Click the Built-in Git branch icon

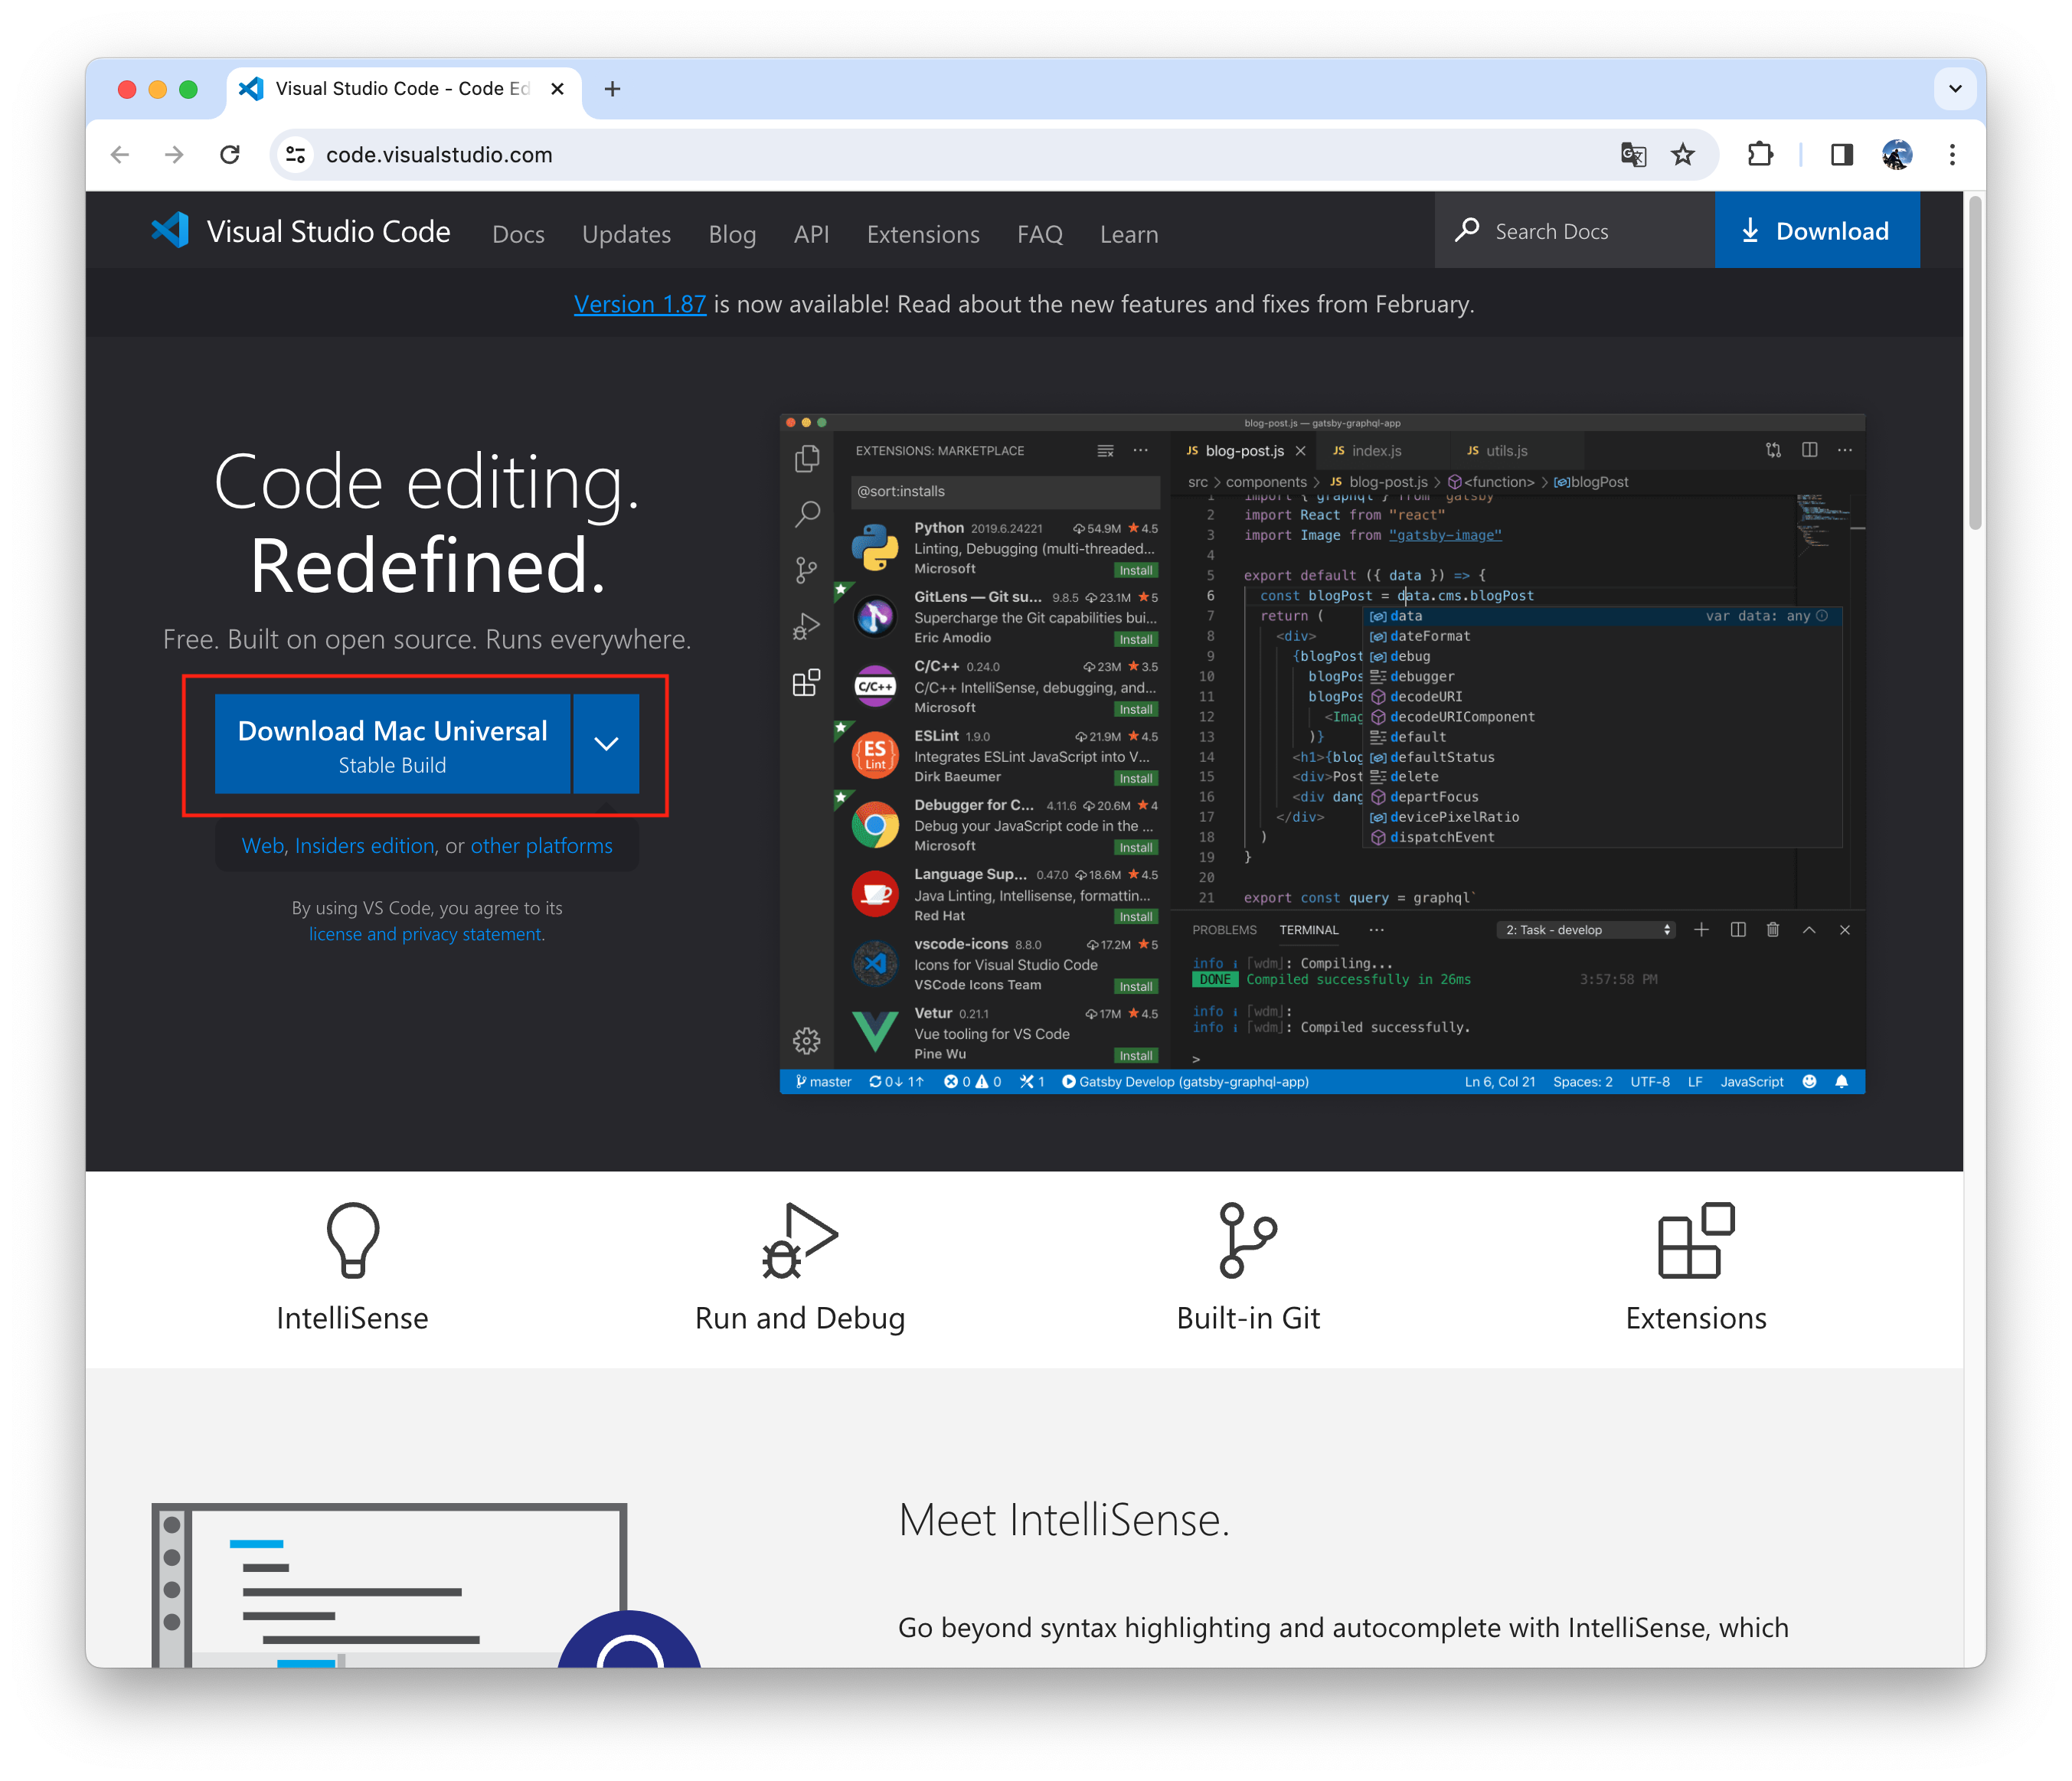[x=1247, y=1240]
